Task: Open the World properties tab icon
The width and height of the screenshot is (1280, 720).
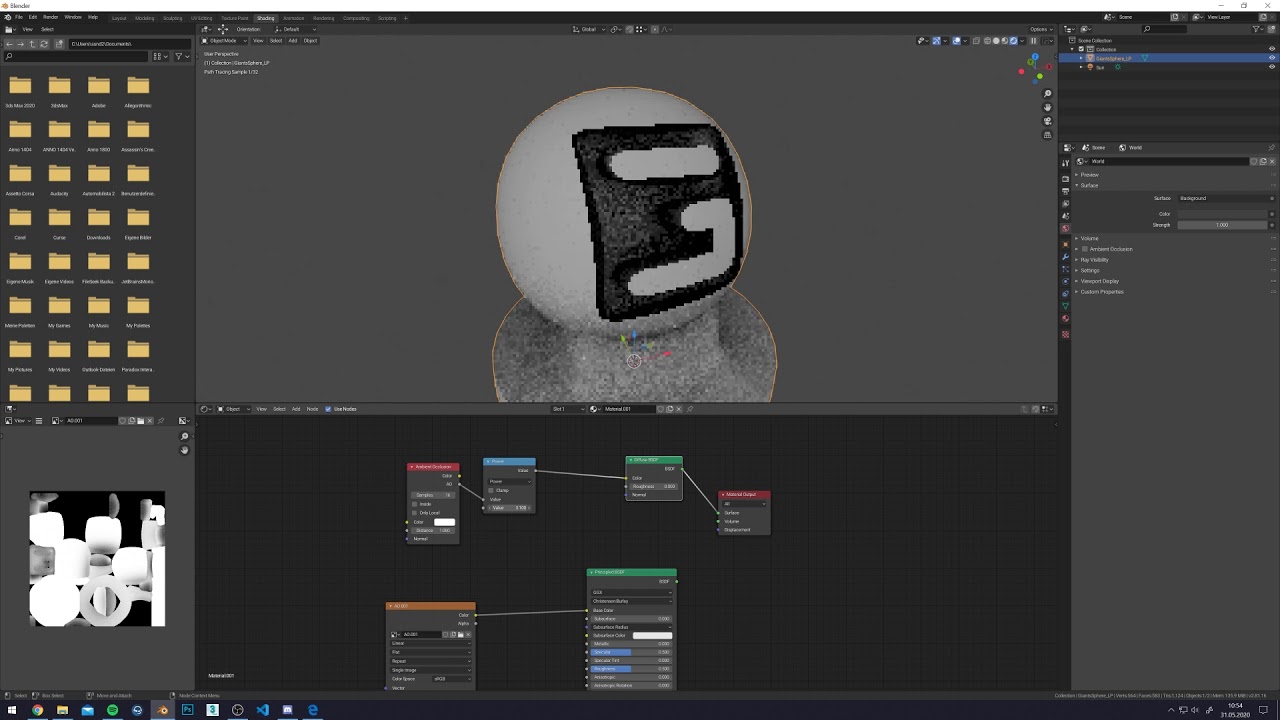Action: (1065, 228)
